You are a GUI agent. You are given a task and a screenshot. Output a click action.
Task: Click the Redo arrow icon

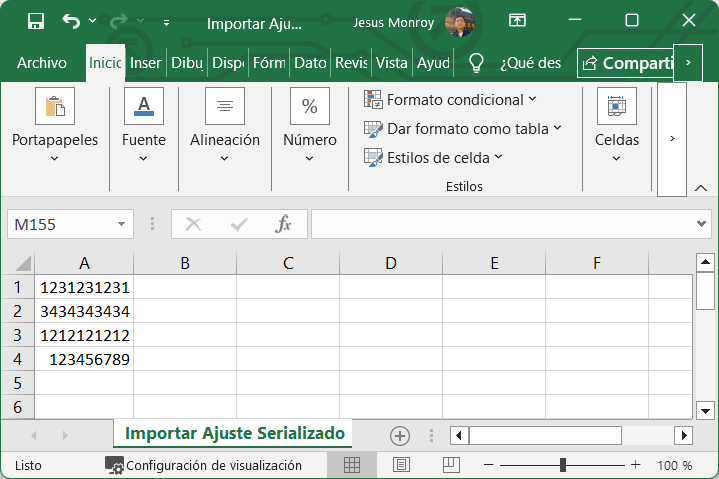point(119,21)
